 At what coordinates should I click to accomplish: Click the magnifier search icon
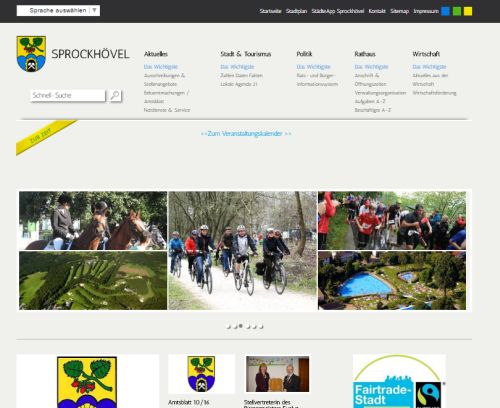[x=115, y=96]
